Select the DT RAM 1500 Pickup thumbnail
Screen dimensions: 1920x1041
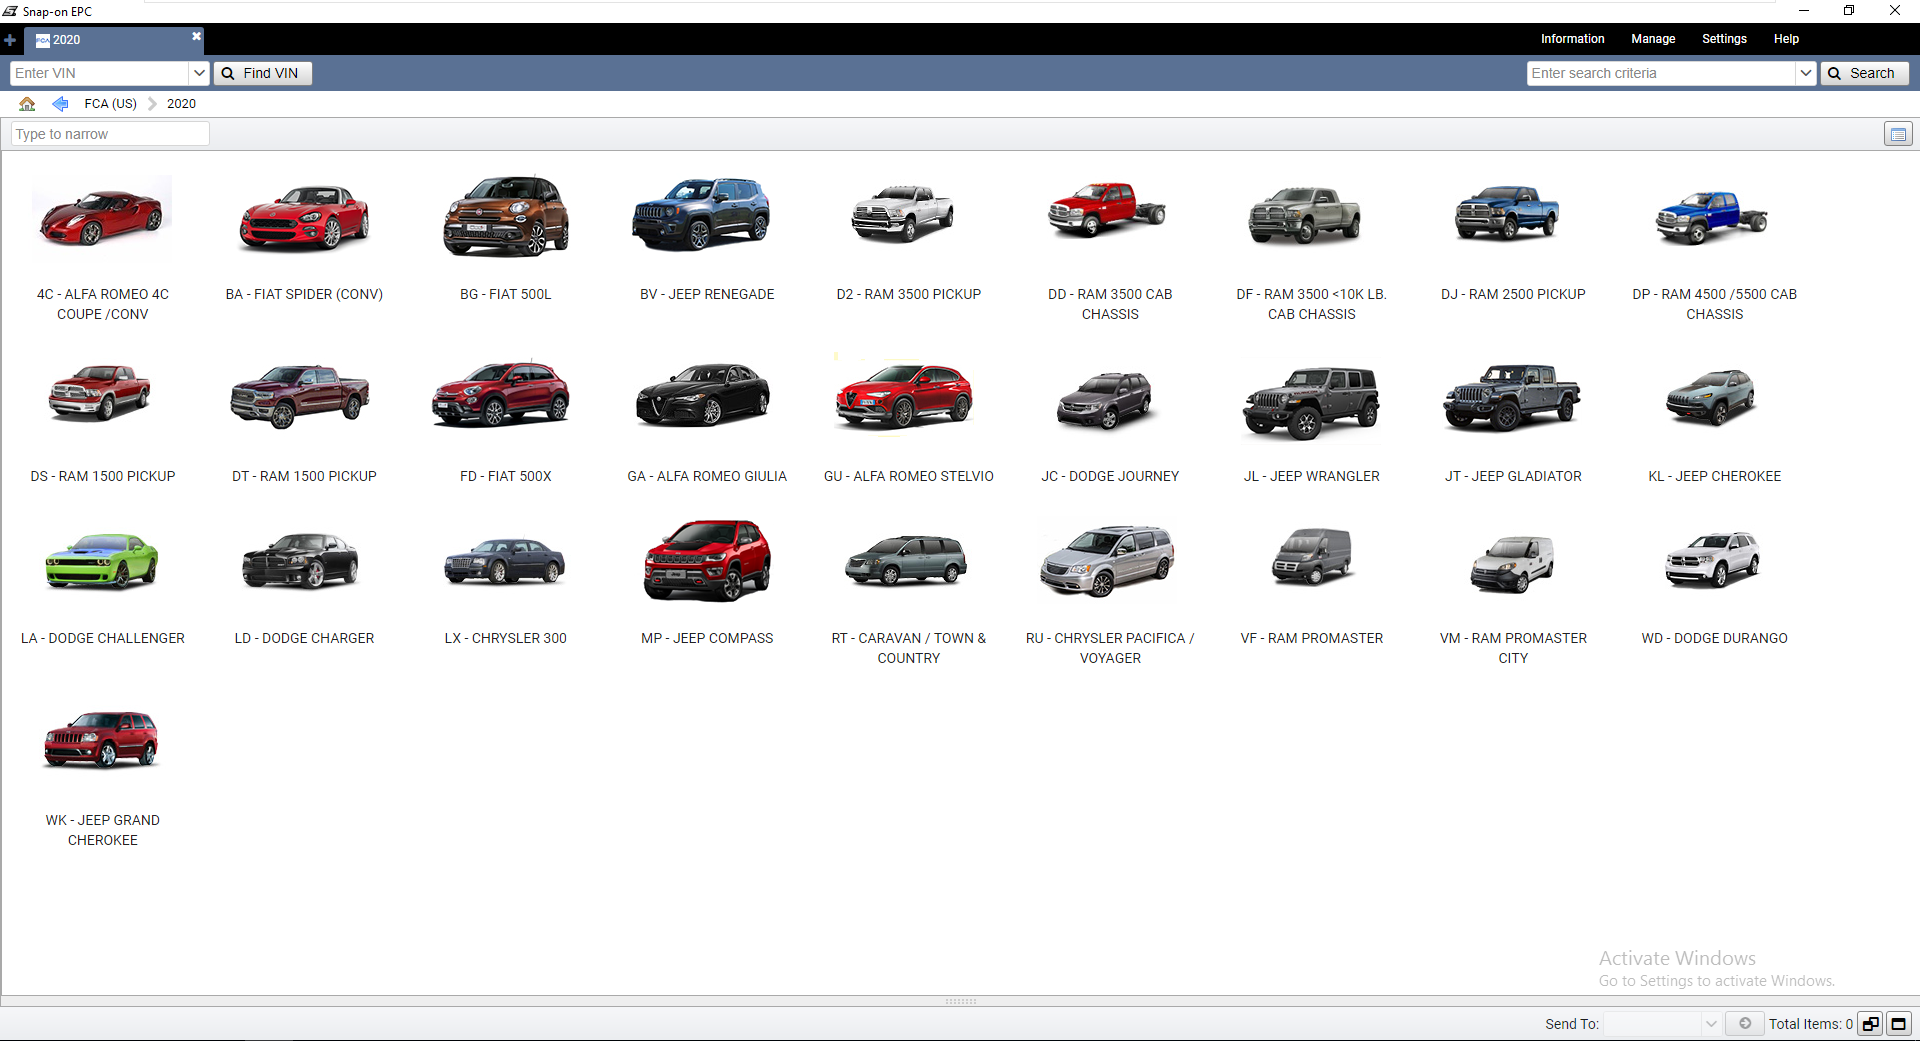coord(300,396)
